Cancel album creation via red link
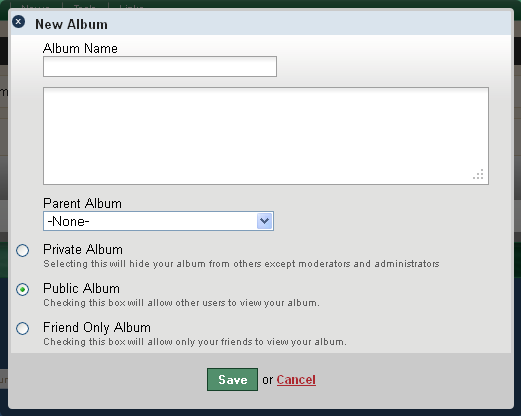The height and width of the screenshot is (416, 521). pos(296,380)
